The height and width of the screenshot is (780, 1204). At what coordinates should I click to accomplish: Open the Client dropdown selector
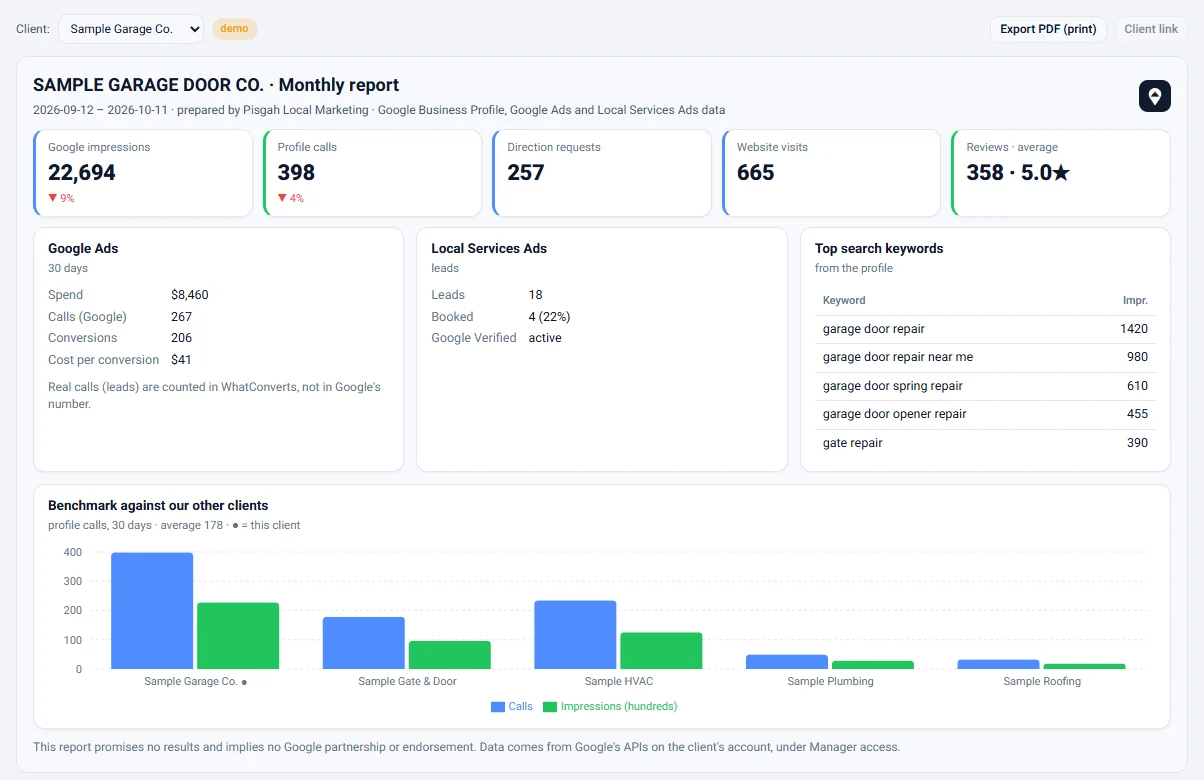[131, 29]
